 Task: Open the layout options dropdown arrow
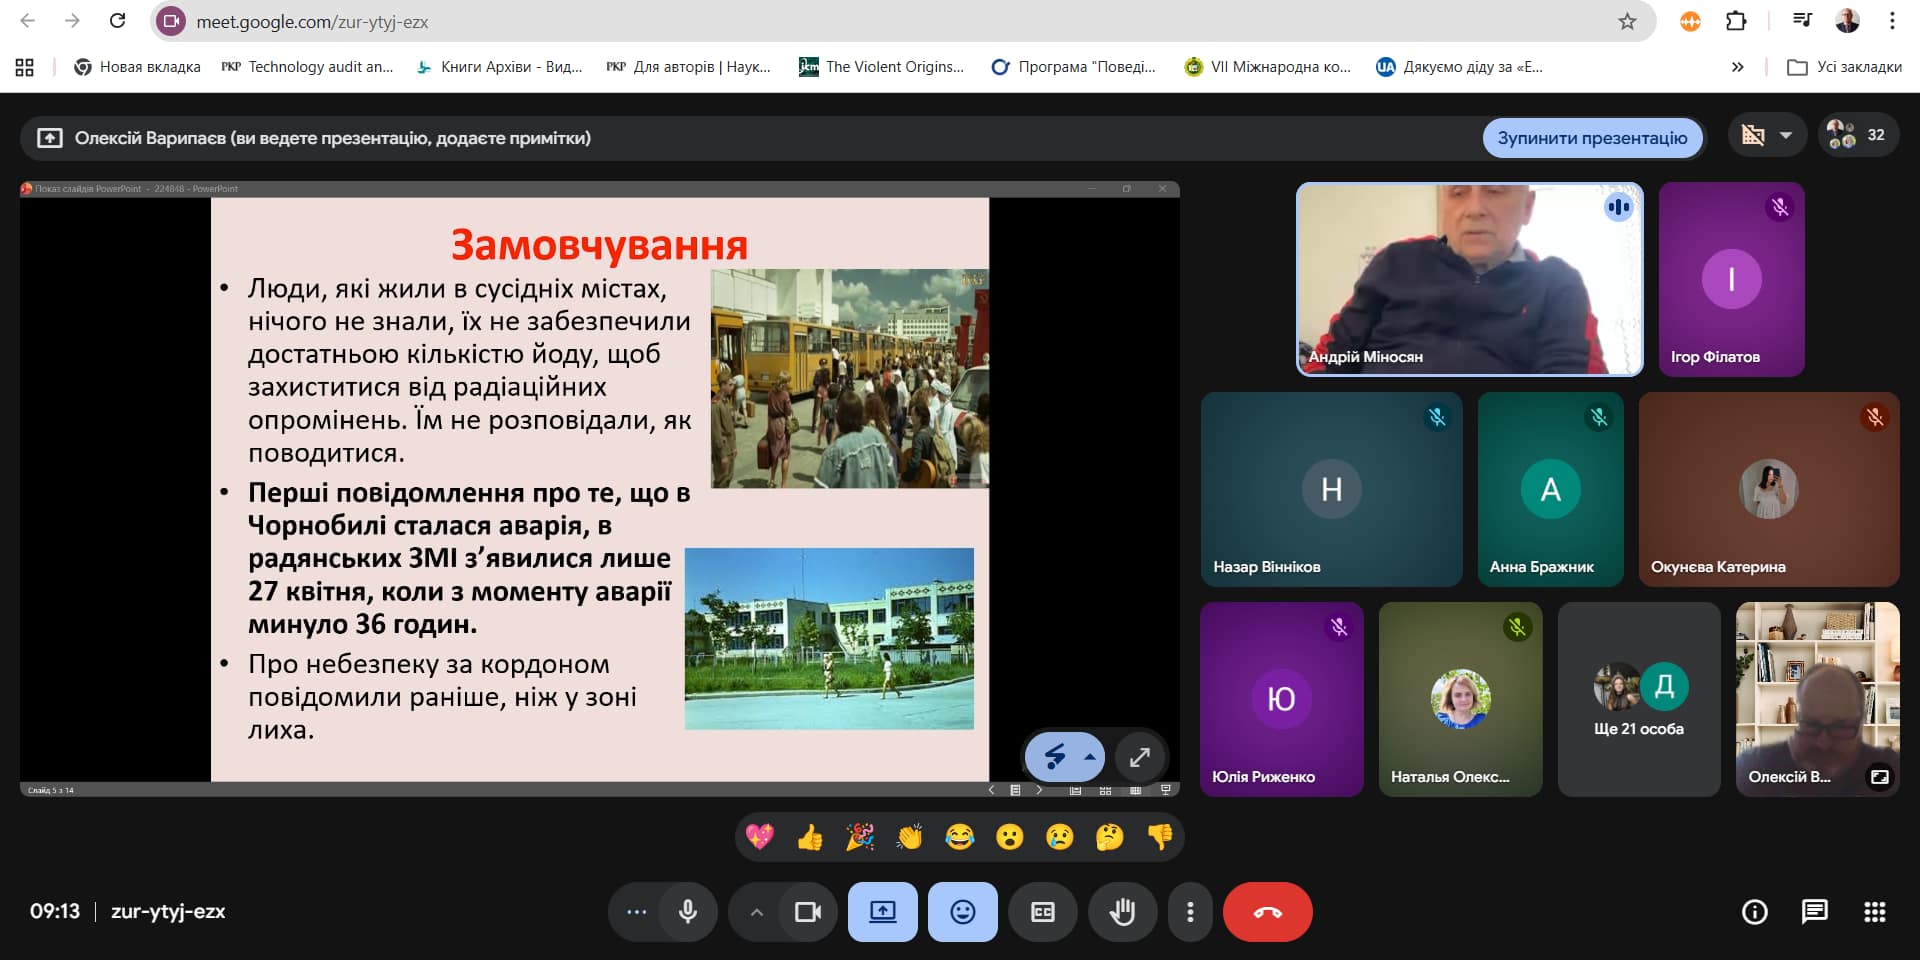pos(1786,136)
